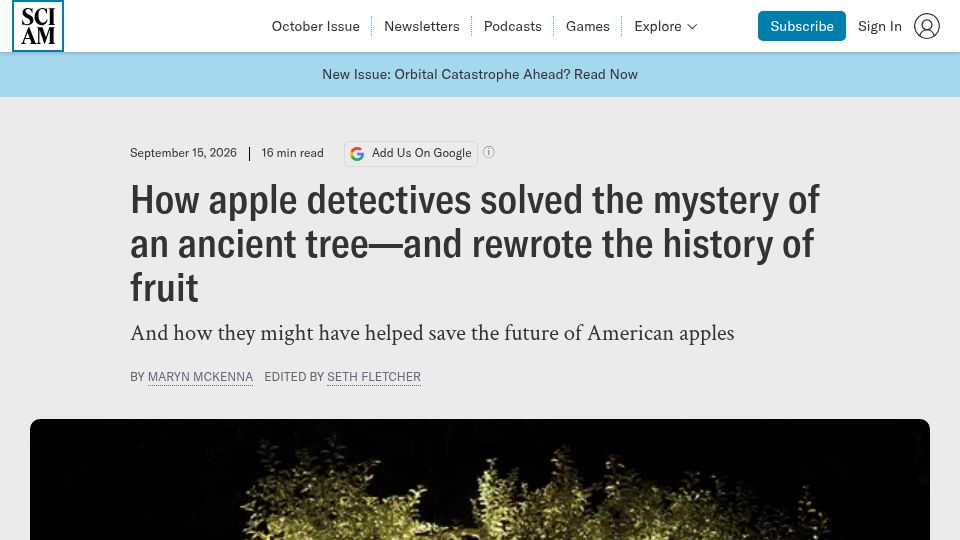Open the SCI AM logo homepage
This screenshot has width=960, height=540.
(x=38, y=26)
